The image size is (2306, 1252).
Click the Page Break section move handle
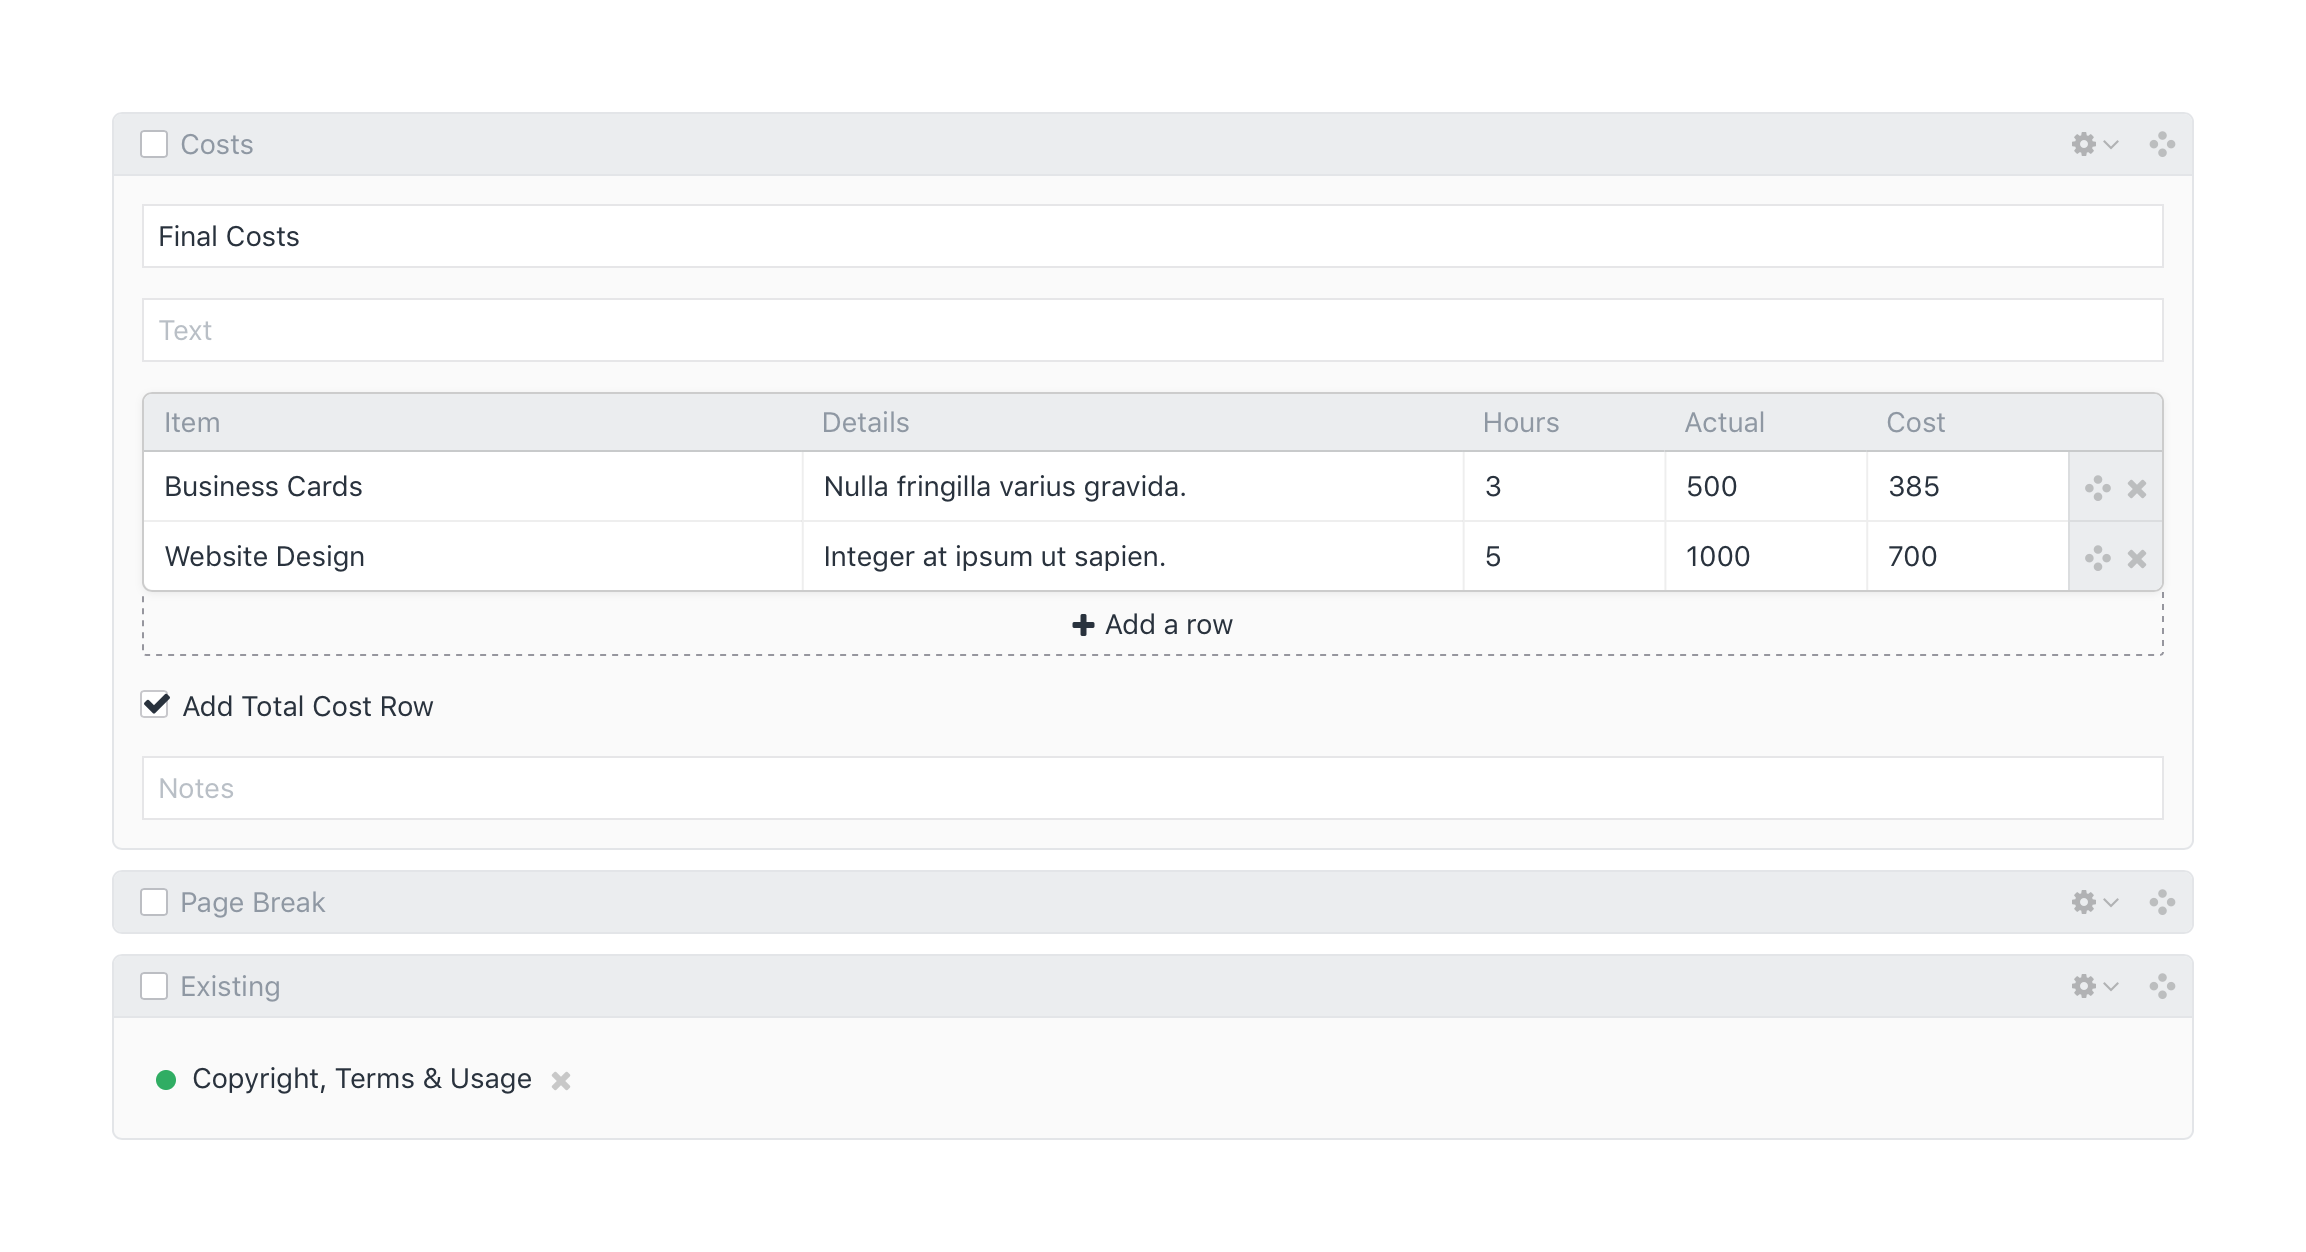click(x=2162, y=902)
